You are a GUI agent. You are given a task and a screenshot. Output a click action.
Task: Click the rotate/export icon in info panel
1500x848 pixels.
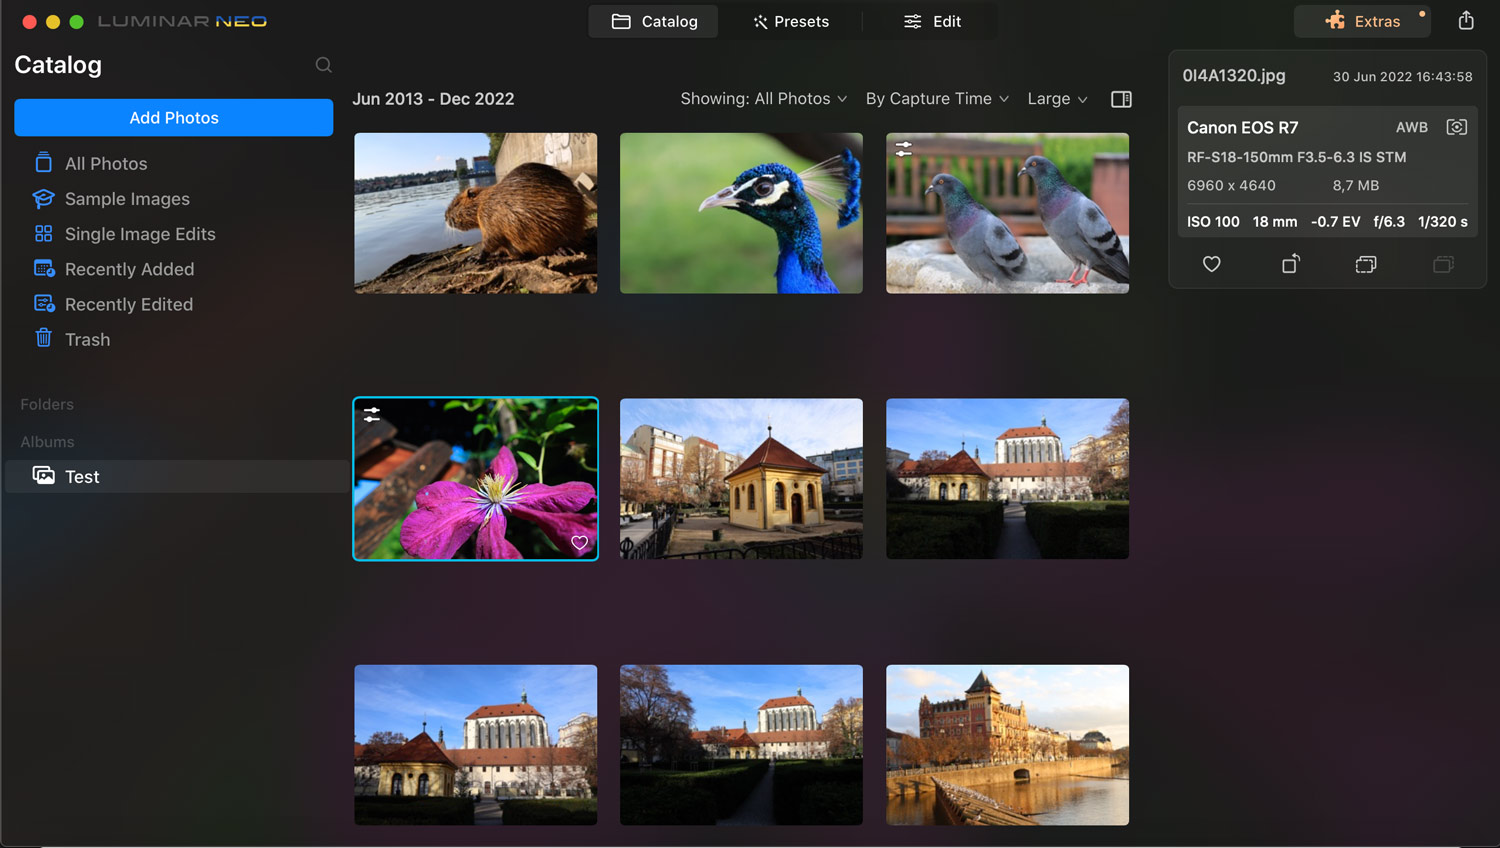[1290, 264]
